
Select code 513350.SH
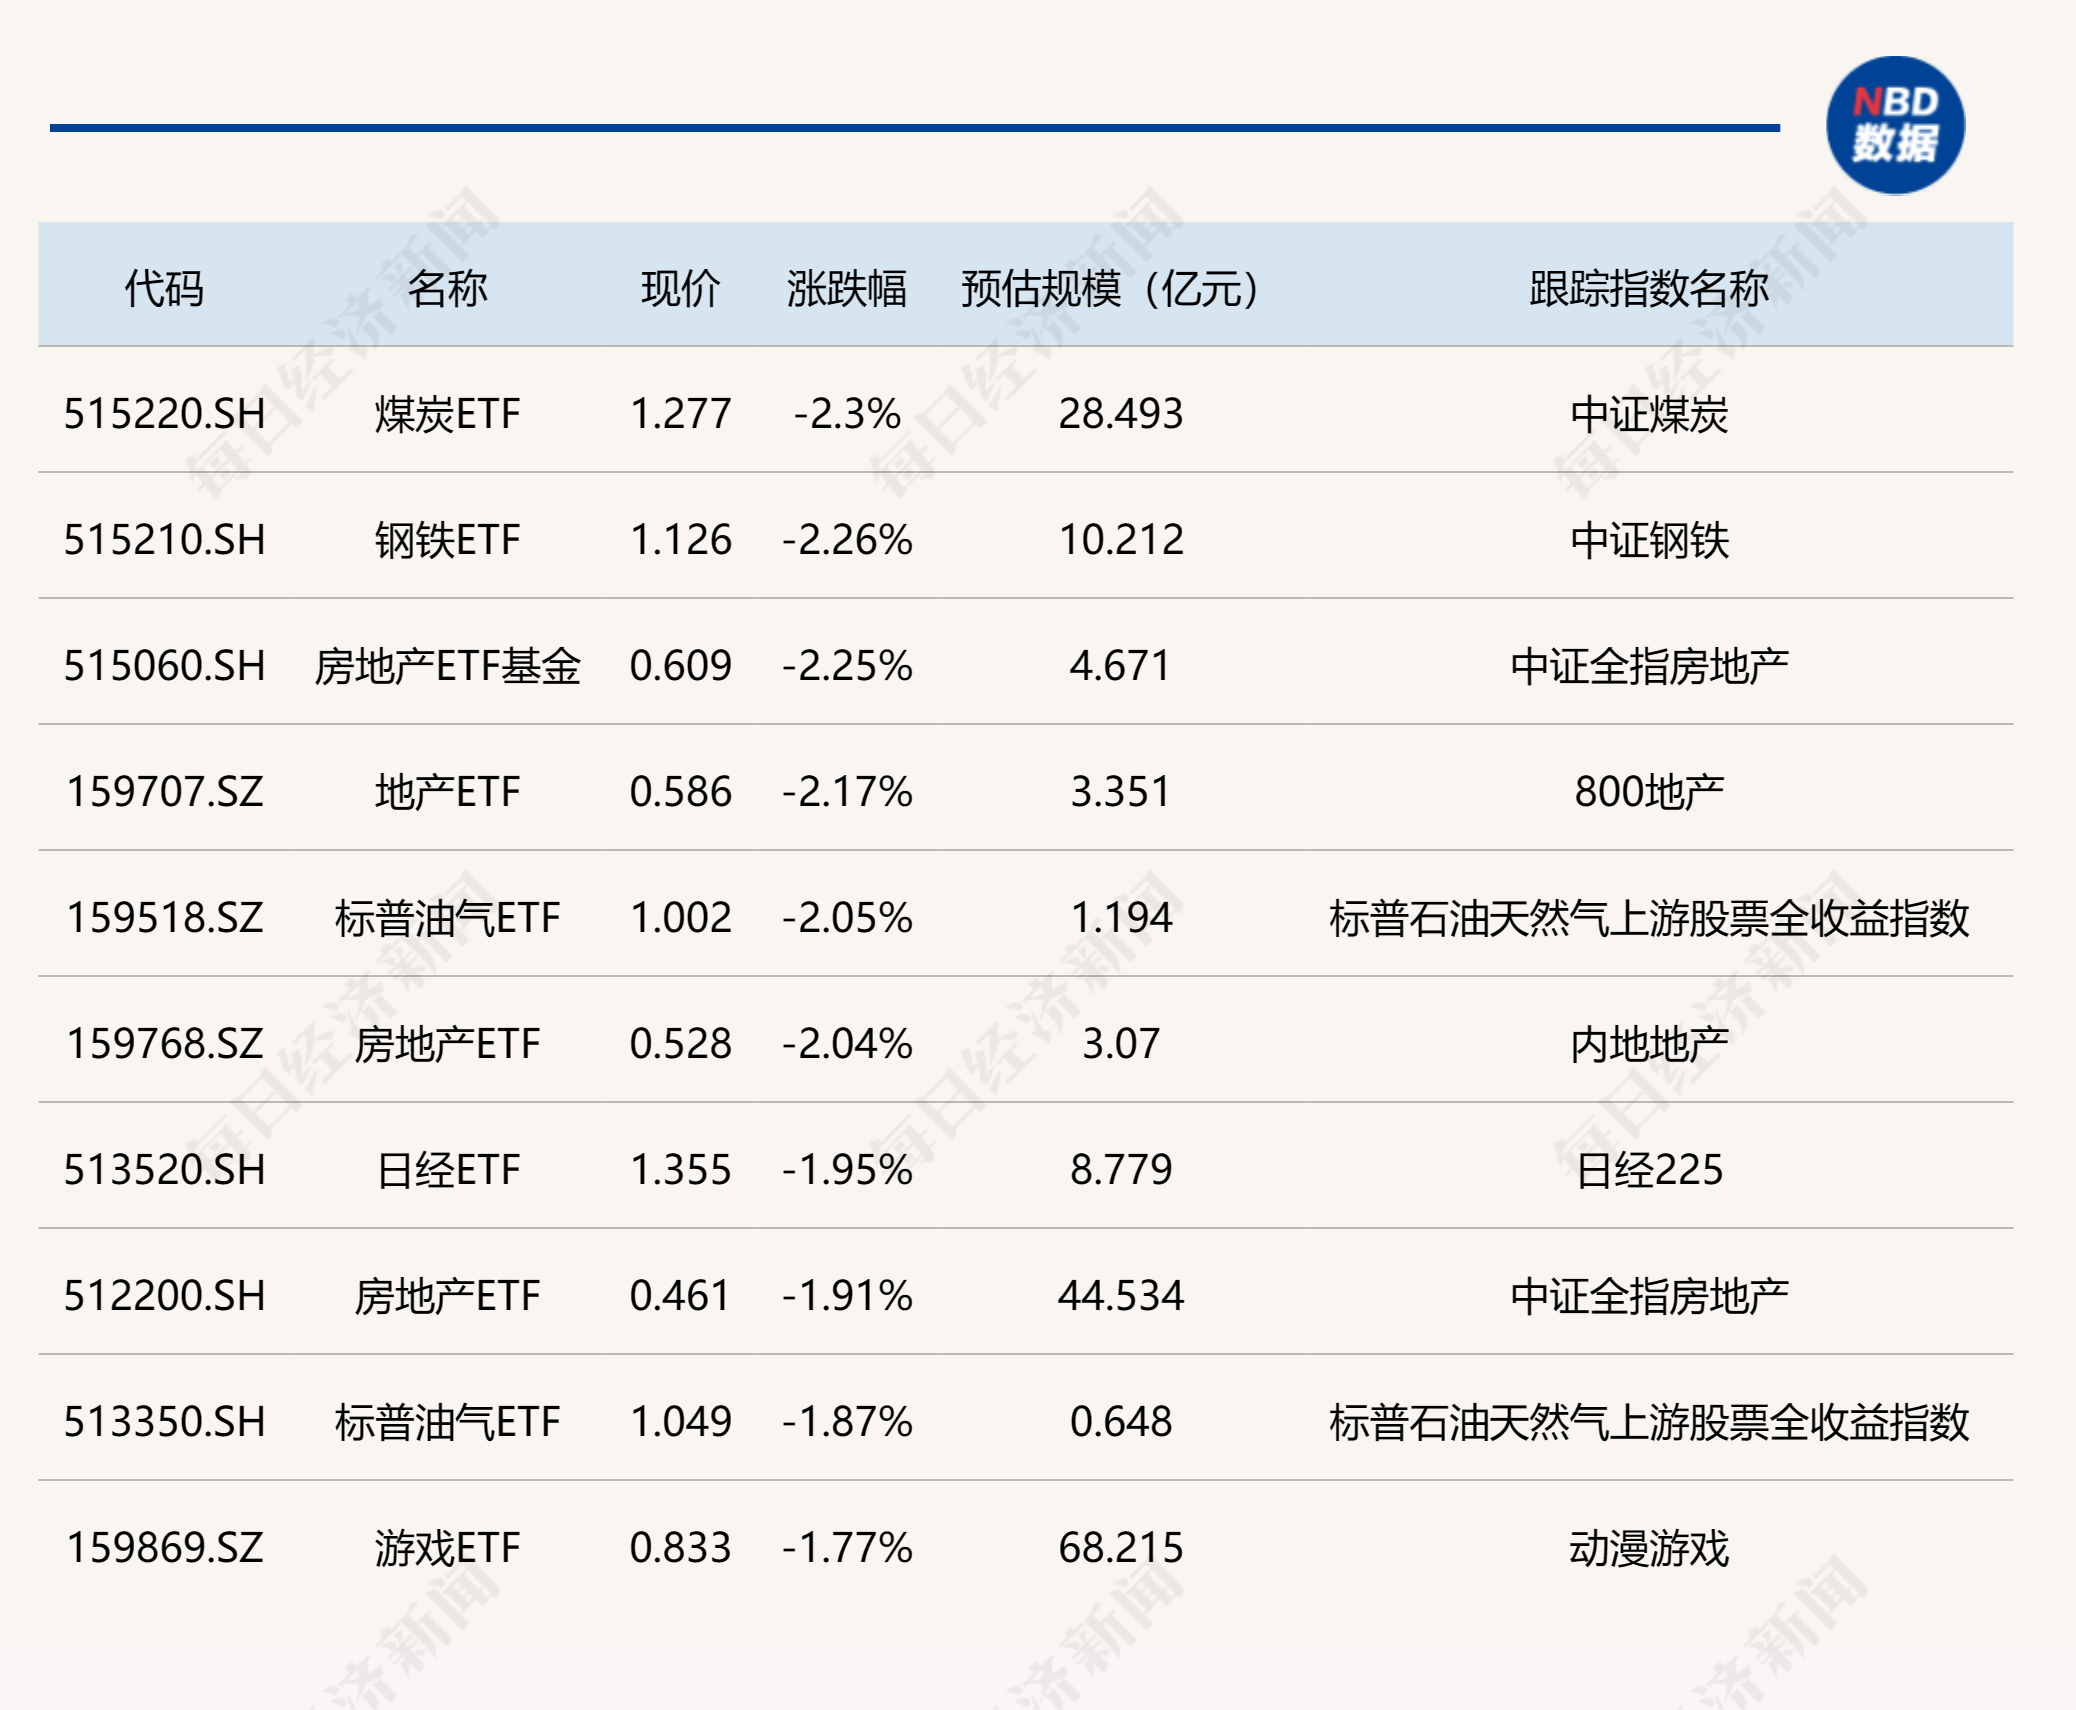(x=165, y=1422)
